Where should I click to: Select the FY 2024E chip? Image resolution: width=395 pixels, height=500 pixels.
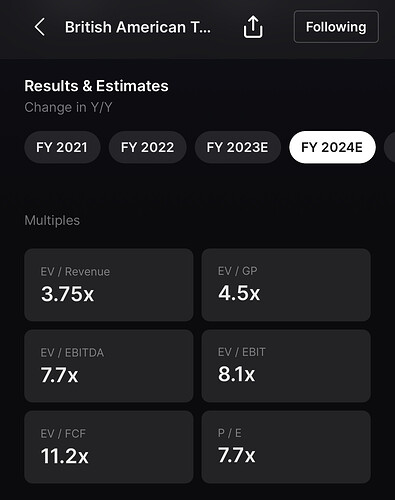click(332, 147)
